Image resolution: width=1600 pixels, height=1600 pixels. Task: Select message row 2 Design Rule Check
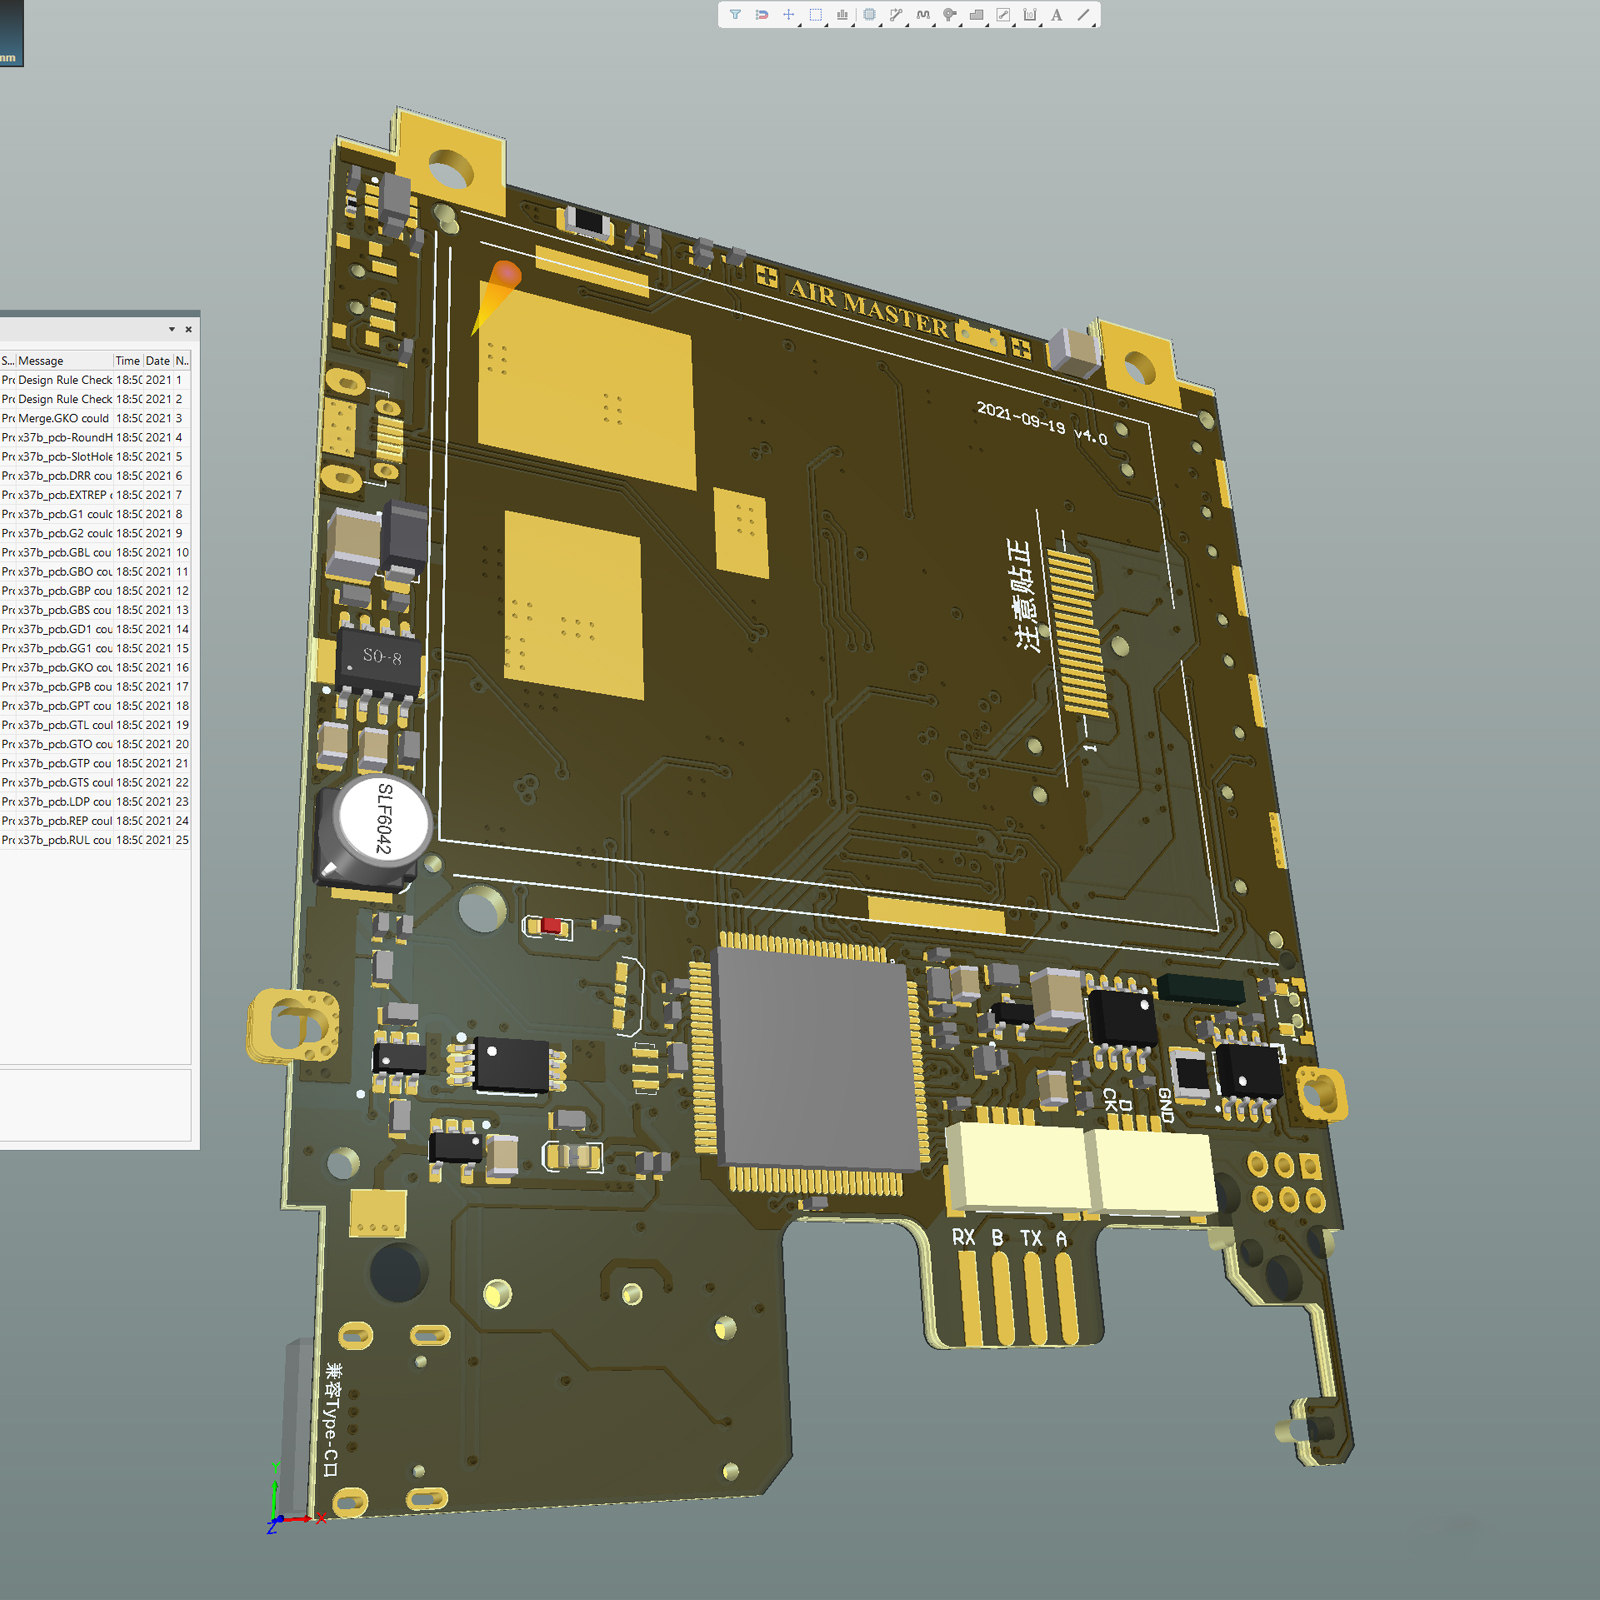(95, 399)
